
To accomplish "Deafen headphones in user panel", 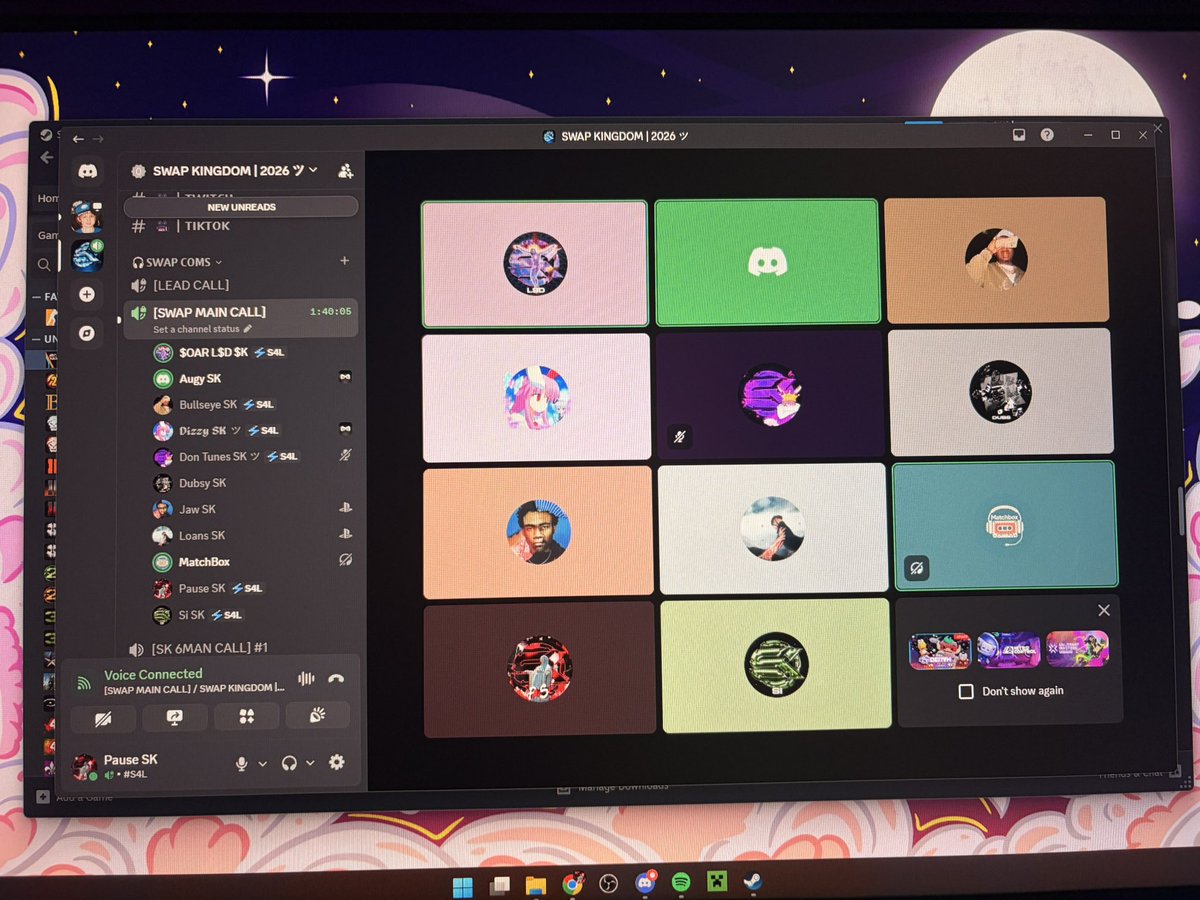I will point(289,763).
